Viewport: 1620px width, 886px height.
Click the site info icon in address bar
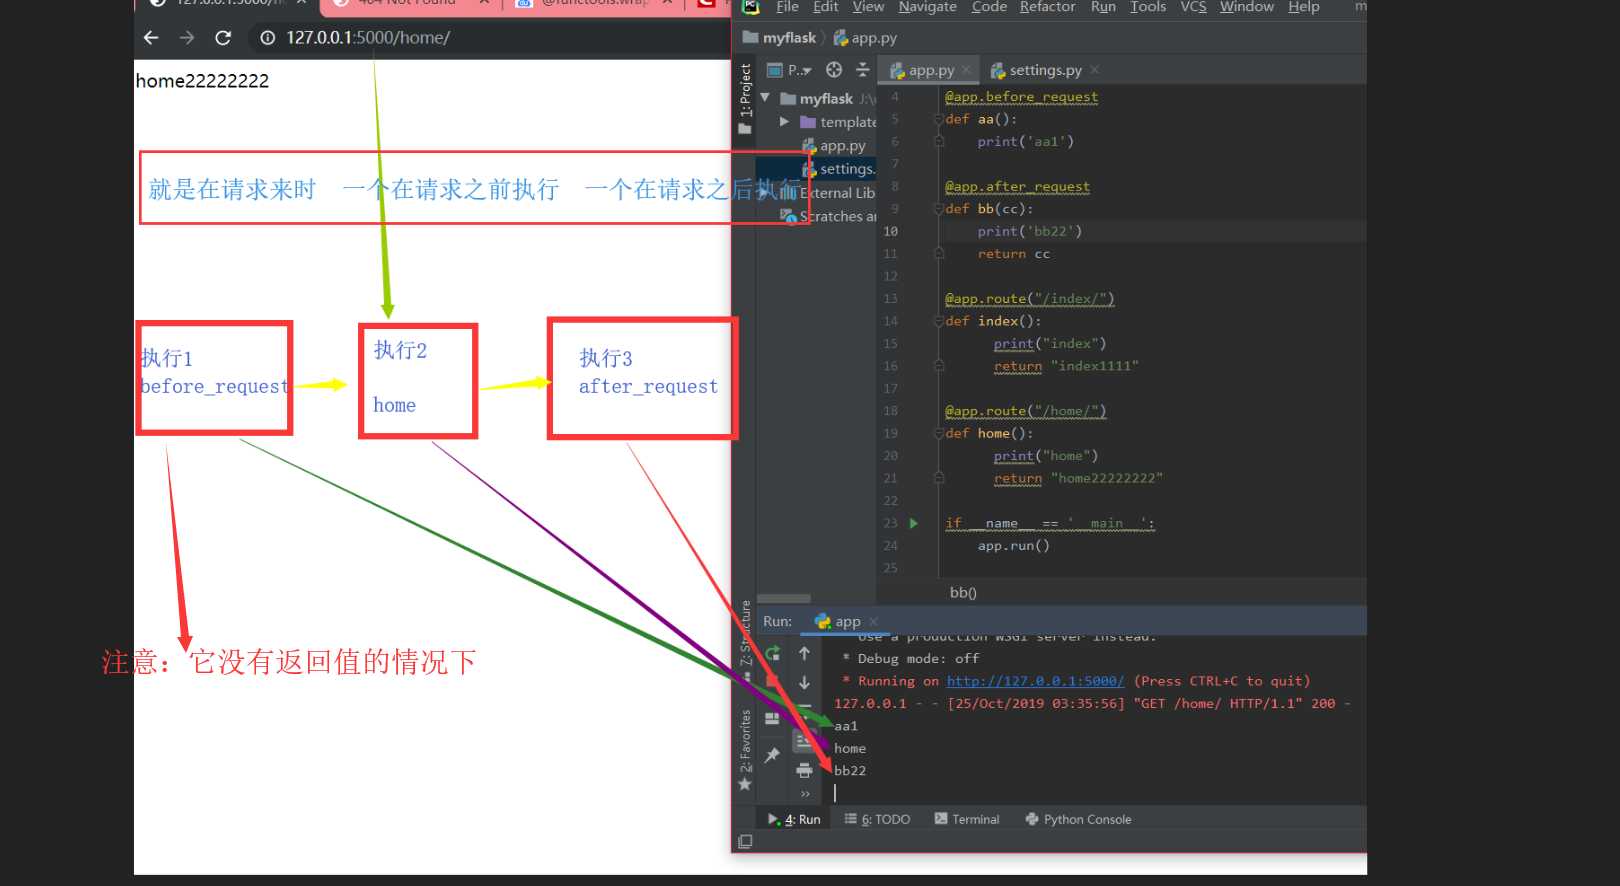point(267,38)
